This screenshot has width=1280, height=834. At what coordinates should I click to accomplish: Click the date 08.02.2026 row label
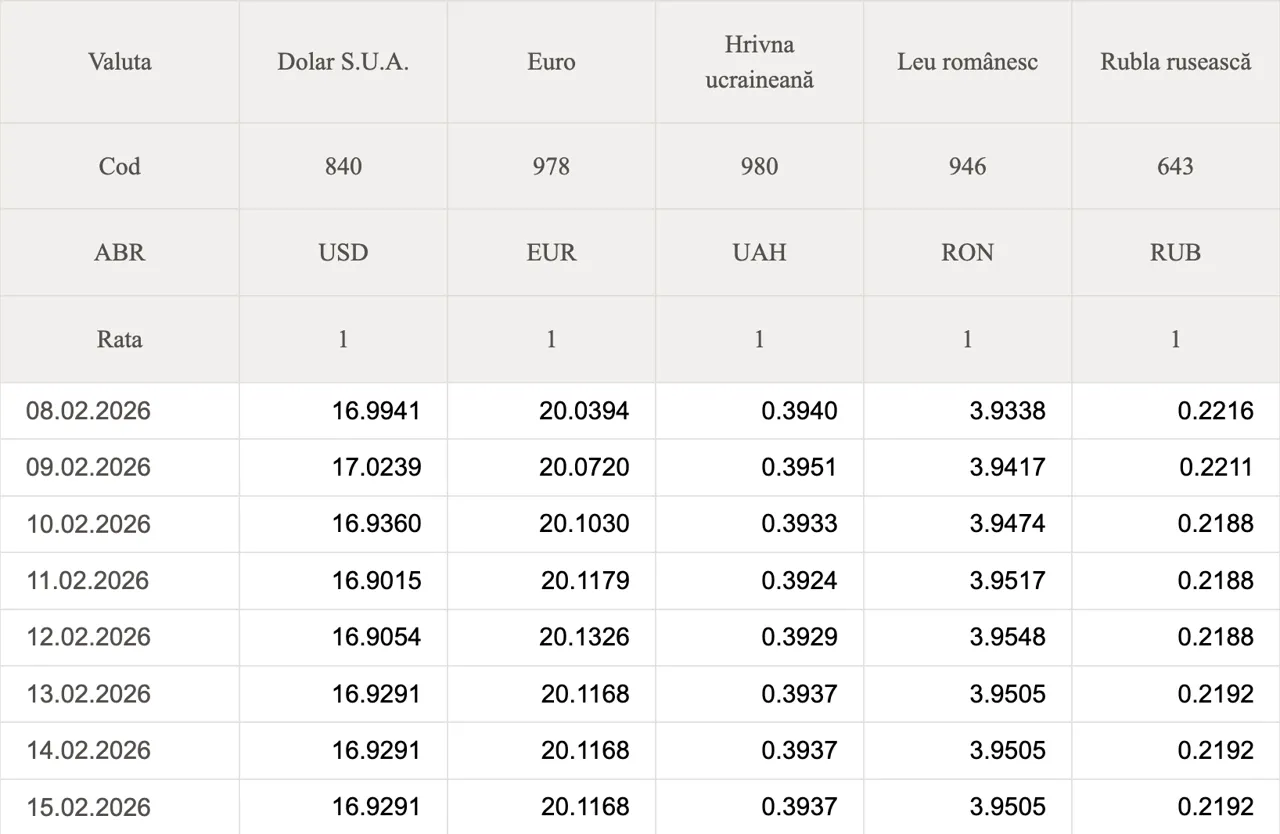pyautogui.click(x=89, y=411)
